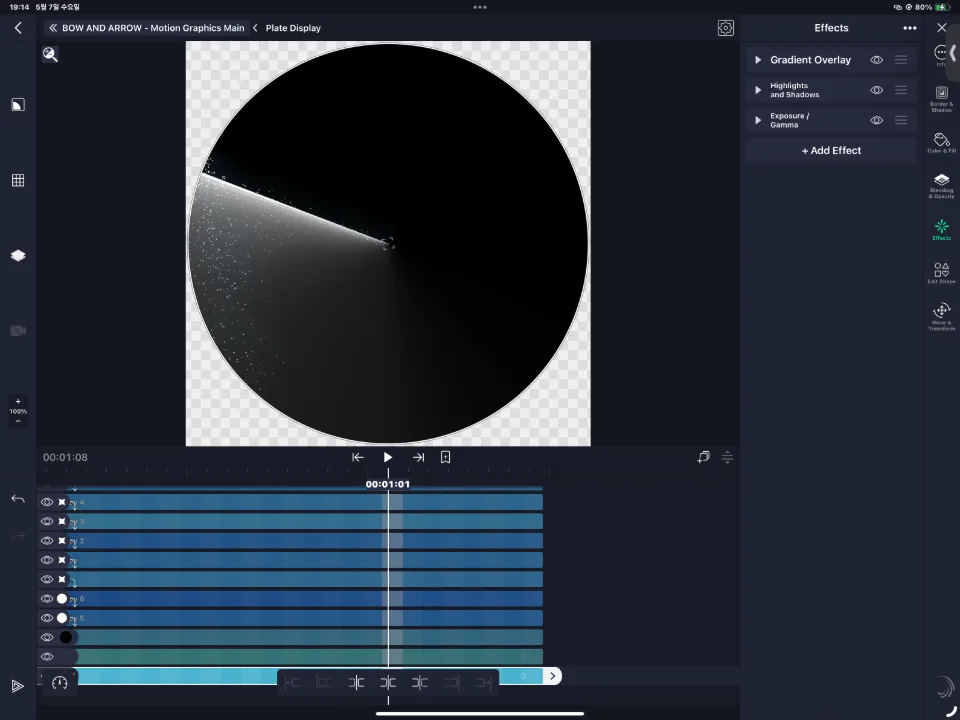Click the dimmed move-end-to-playhead icon

[484, 683]
